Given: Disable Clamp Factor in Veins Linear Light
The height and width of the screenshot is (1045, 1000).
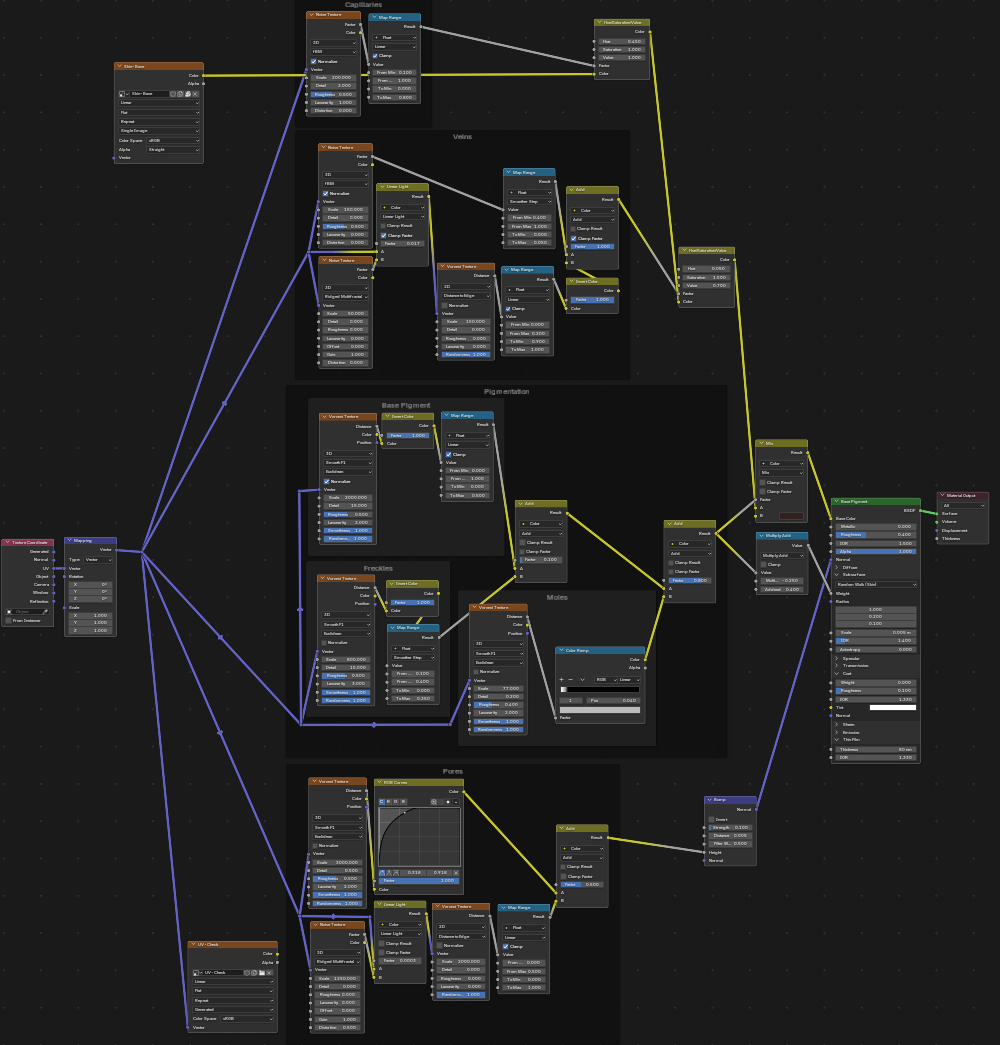Looking at the screenshot, I should (x=383, y=235).
